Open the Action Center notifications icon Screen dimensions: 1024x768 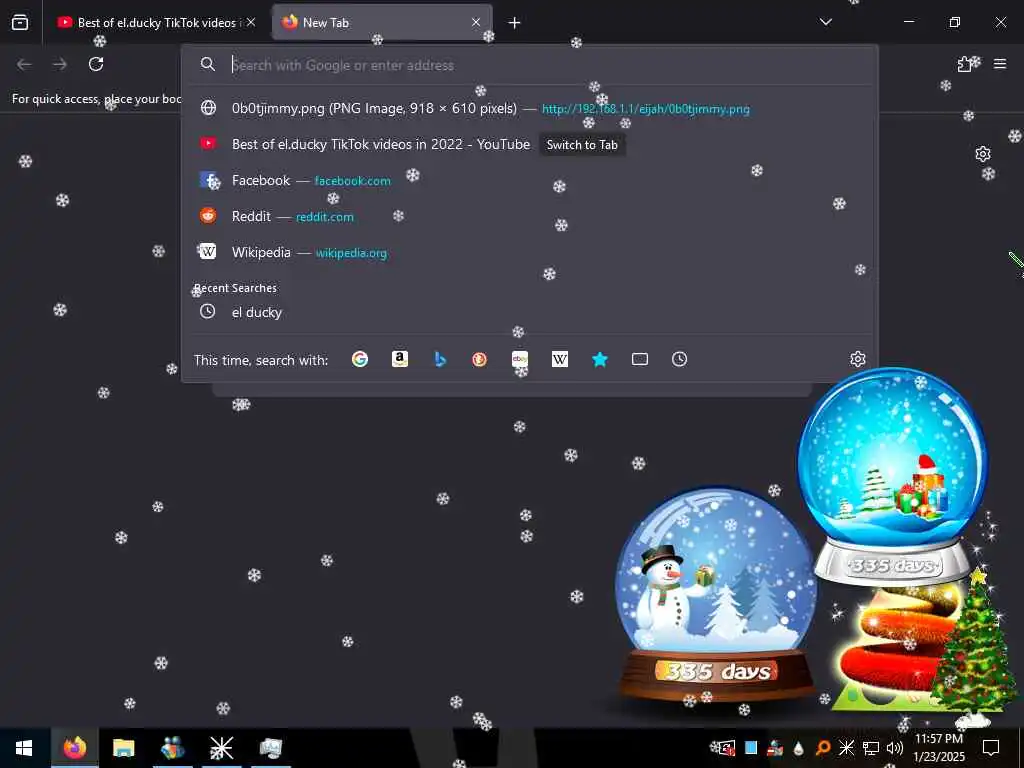tap(991, 748)
